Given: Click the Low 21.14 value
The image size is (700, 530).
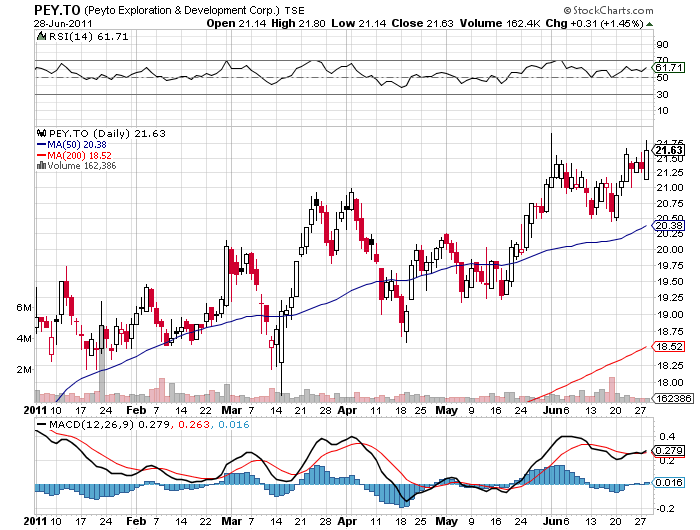Looking at the screenshot, I should click(x=358, y=24).
